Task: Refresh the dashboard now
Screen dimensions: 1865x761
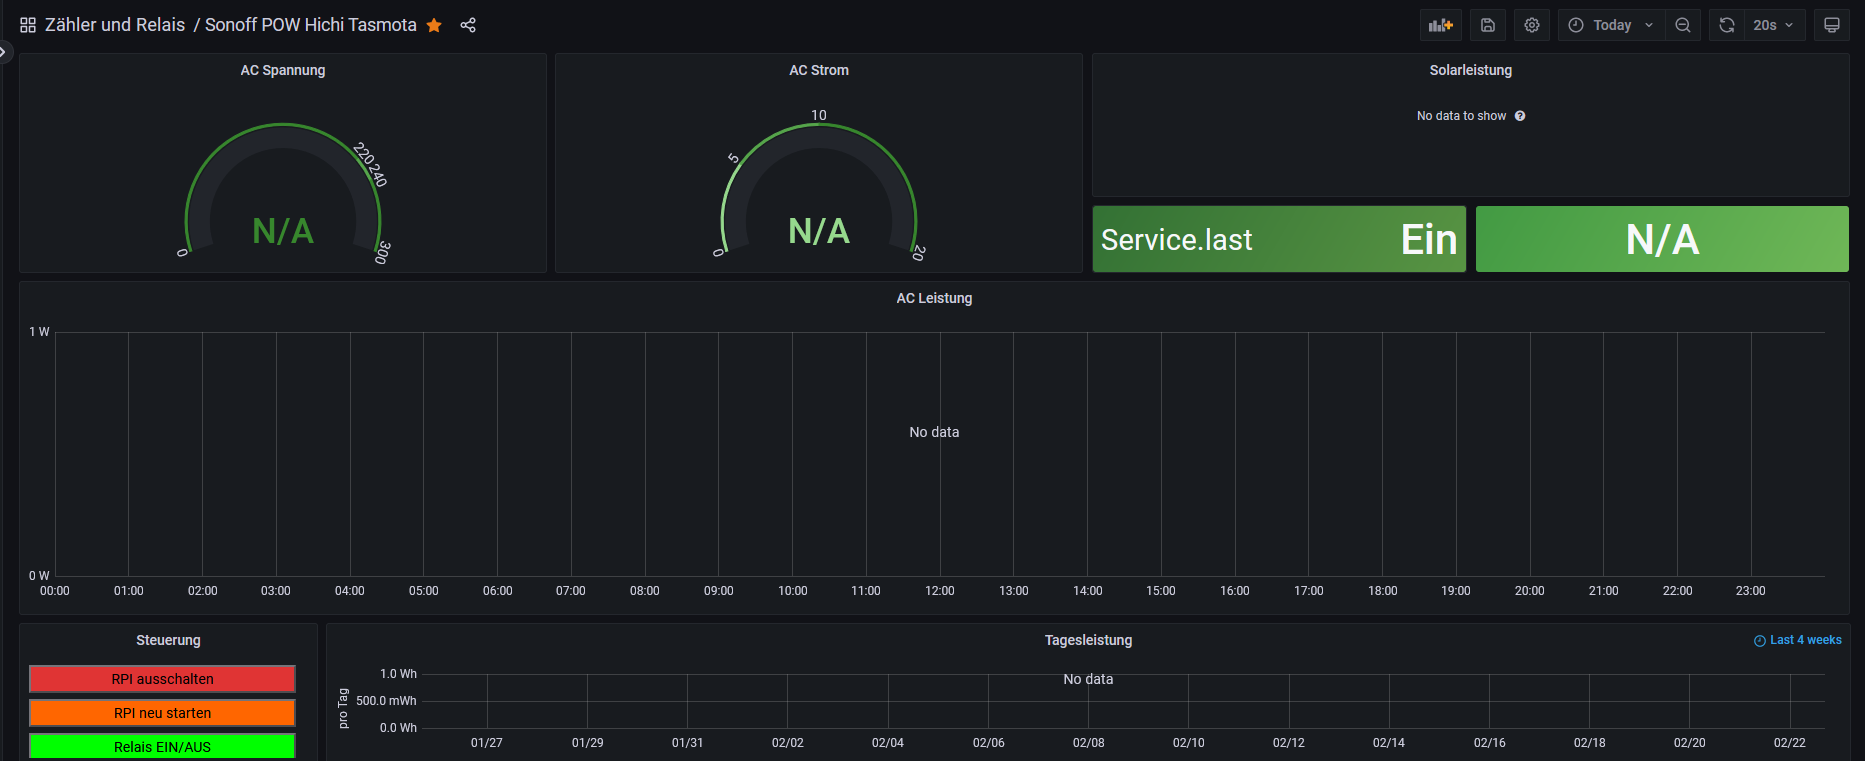Action: [x=1727, y=26]
